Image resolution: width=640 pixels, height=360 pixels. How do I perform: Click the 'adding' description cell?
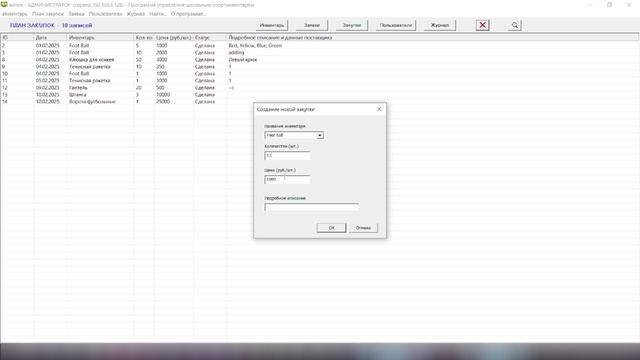(236, 53)
